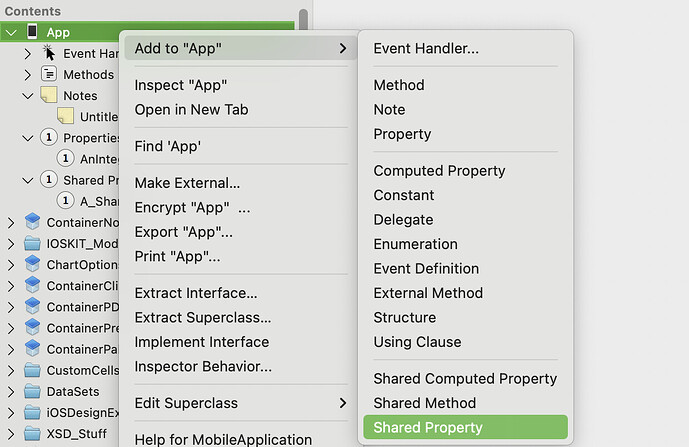Viewport: 689px width, 447px height.
Task: Click the DataSets folder icon
Action: [32, 391]
